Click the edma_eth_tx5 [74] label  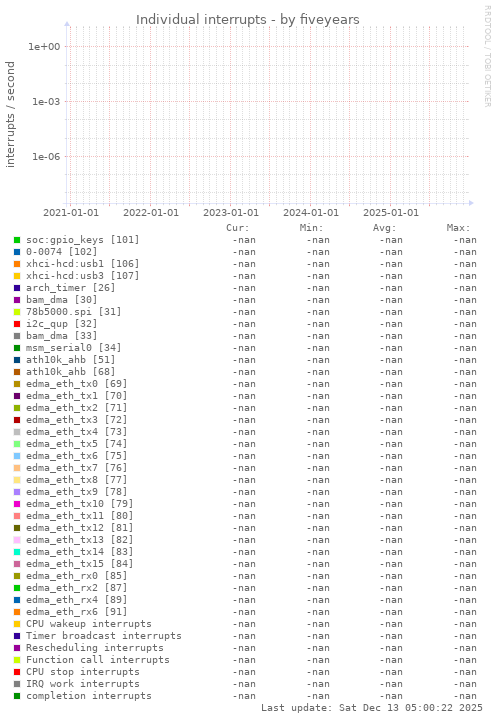pyautogui.click(x=76, y=444)
